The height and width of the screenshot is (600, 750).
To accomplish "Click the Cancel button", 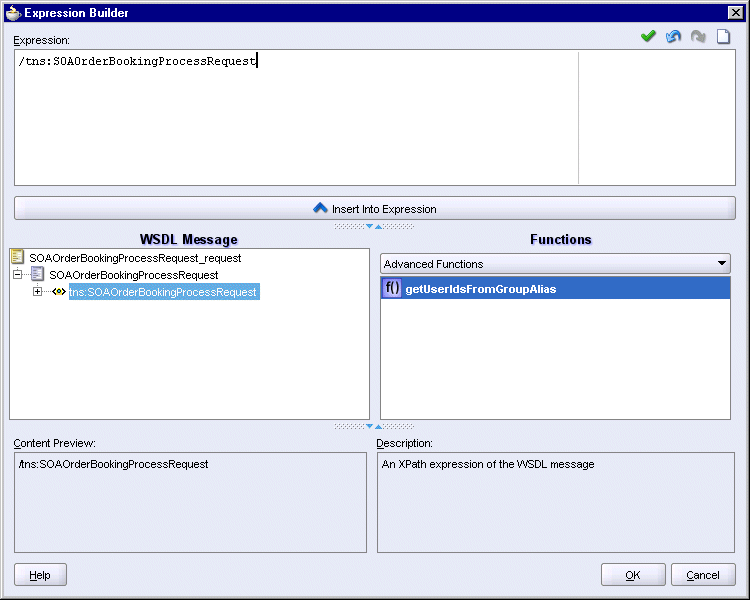I will tap(703, 575).
